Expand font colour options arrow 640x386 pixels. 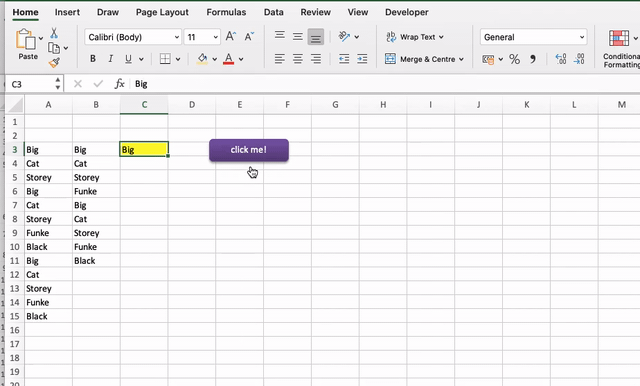pos(241,59)
